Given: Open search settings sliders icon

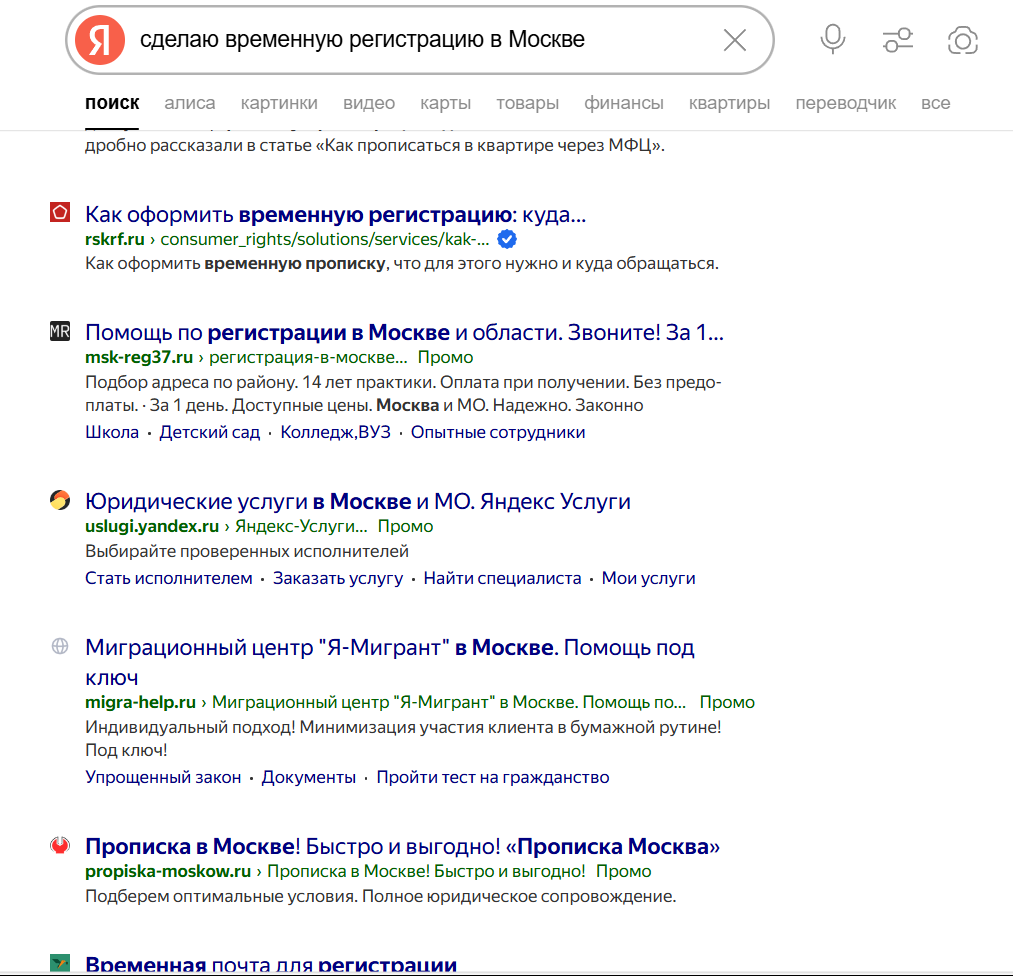Looking at the screenshot, I should click(x=898, y=40).
